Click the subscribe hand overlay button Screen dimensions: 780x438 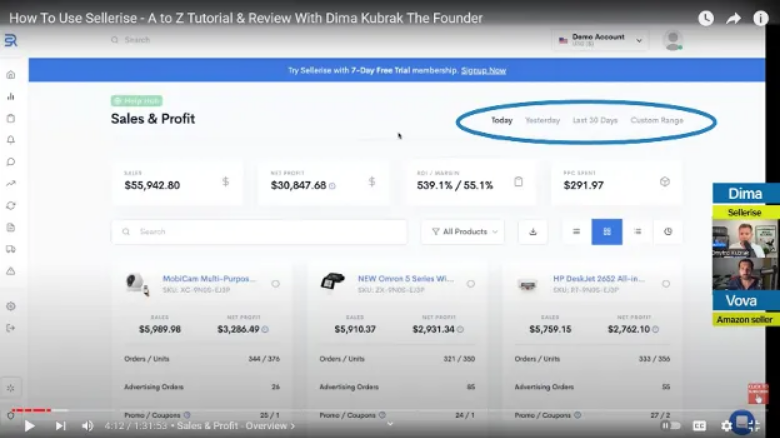coord(758,394)
